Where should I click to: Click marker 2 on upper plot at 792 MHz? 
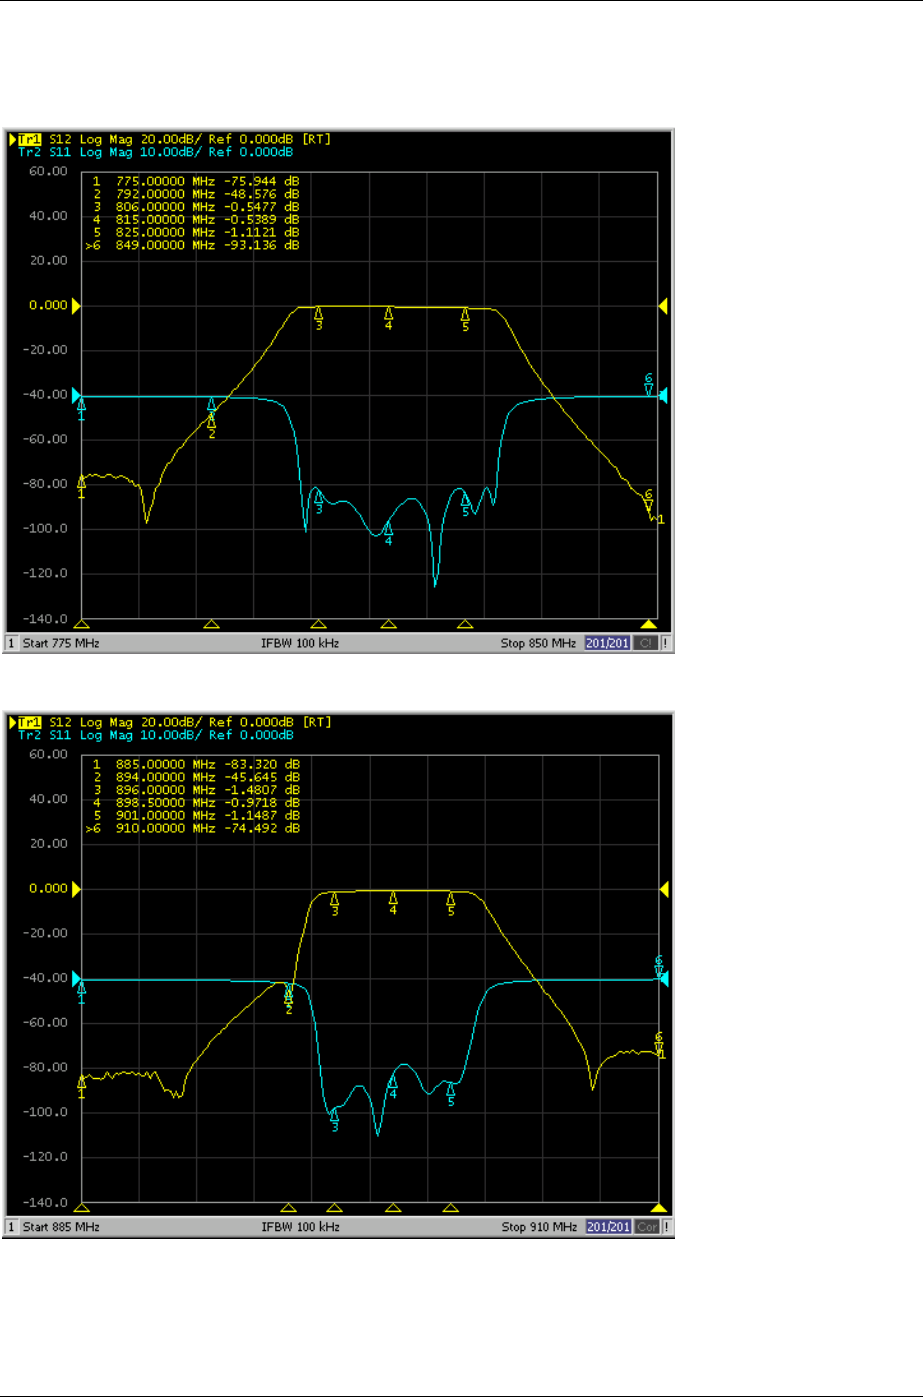pyautogui.click(x=212, y=426)
